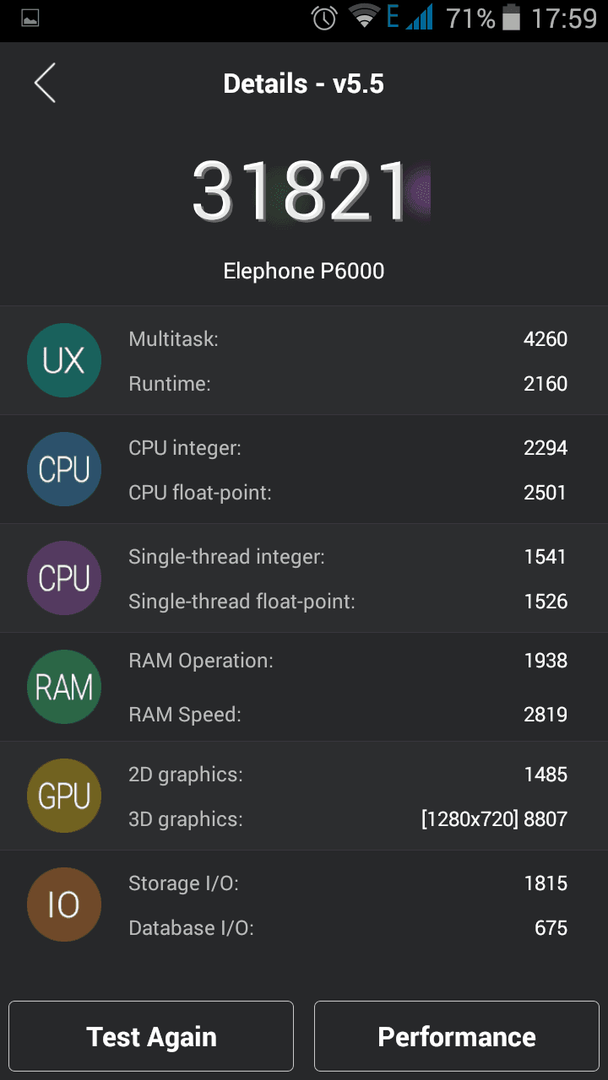The image size is (608, 1080).
Task: Tap the blue CPU circle icon
Action: click(x=64, y=470)
